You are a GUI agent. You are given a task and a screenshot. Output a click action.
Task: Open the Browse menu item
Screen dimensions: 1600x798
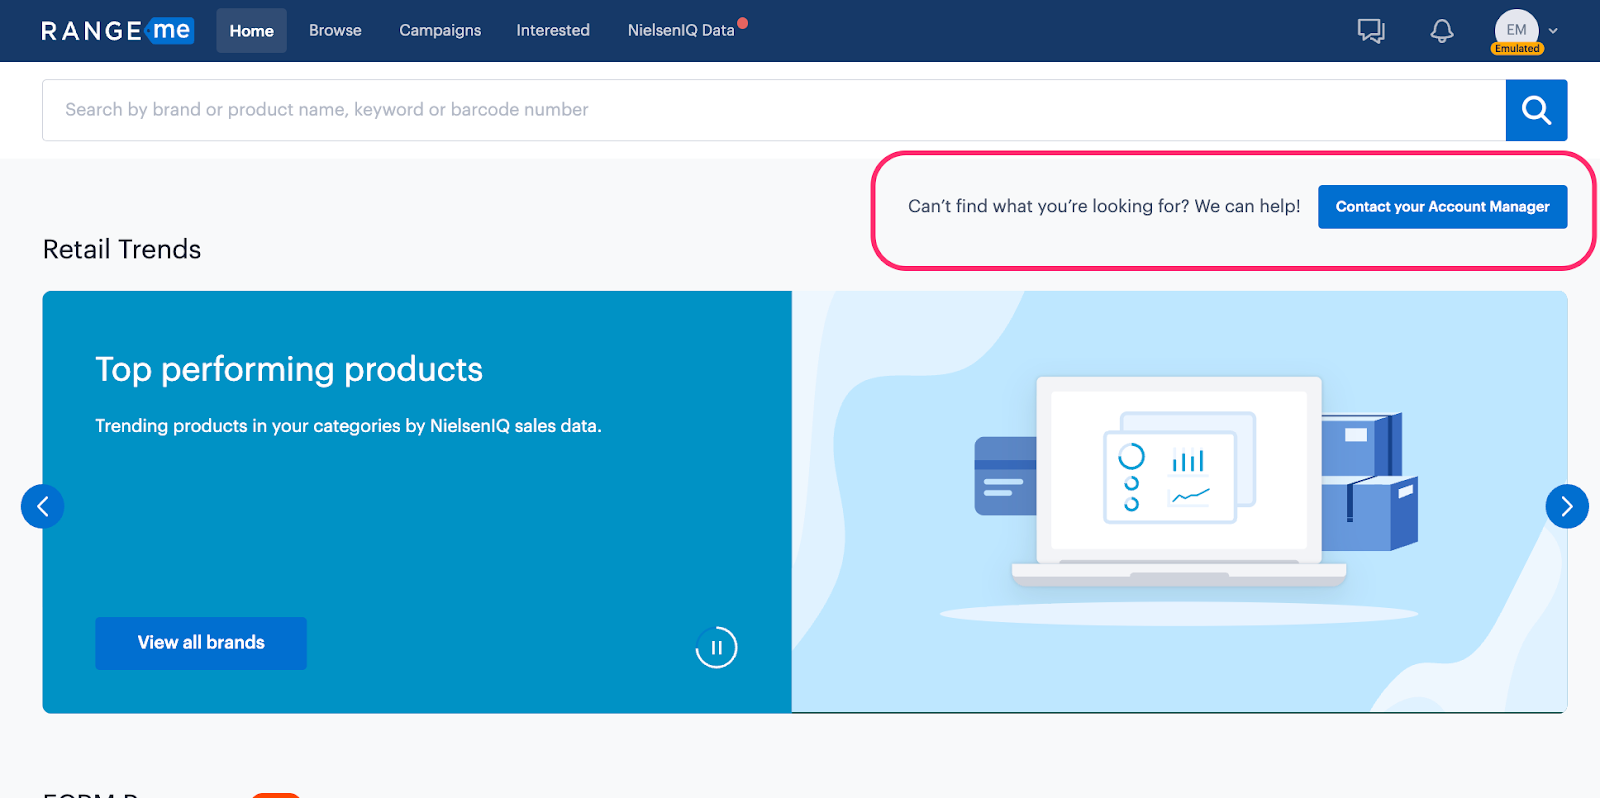click(335, 31)
